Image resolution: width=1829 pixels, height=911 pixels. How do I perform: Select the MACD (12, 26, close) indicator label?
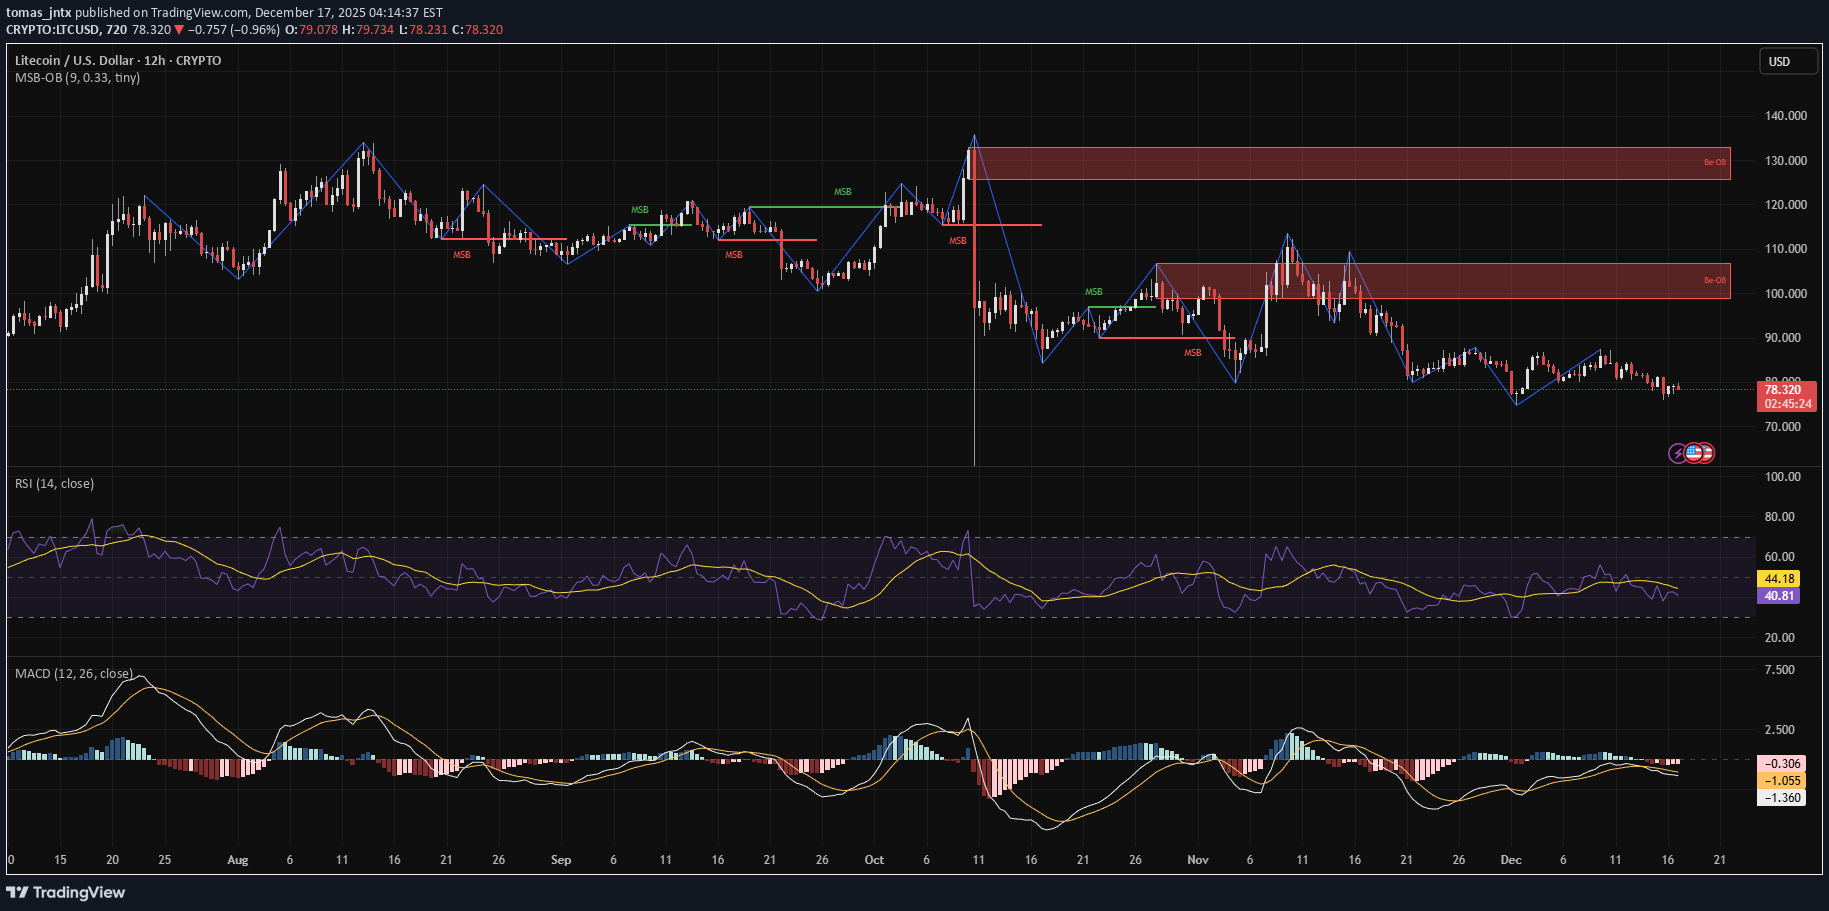(73, 674)
